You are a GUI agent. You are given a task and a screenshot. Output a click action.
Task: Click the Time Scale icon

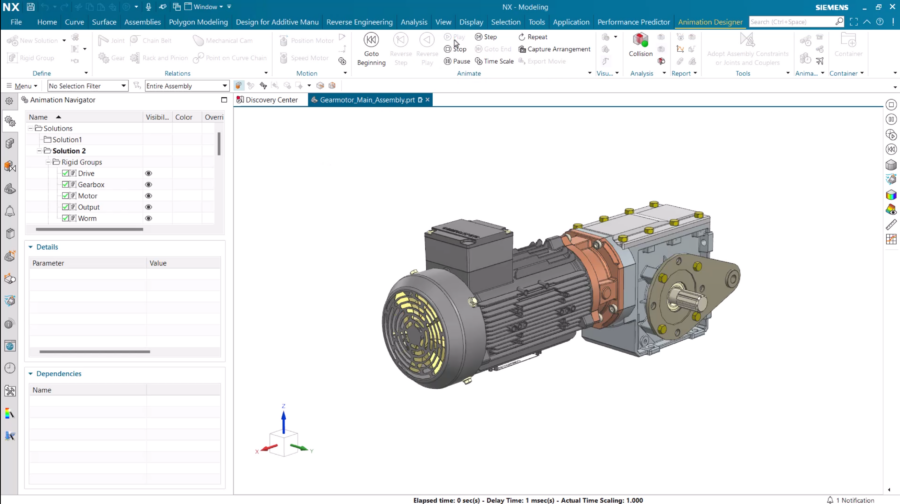(478, 61)
